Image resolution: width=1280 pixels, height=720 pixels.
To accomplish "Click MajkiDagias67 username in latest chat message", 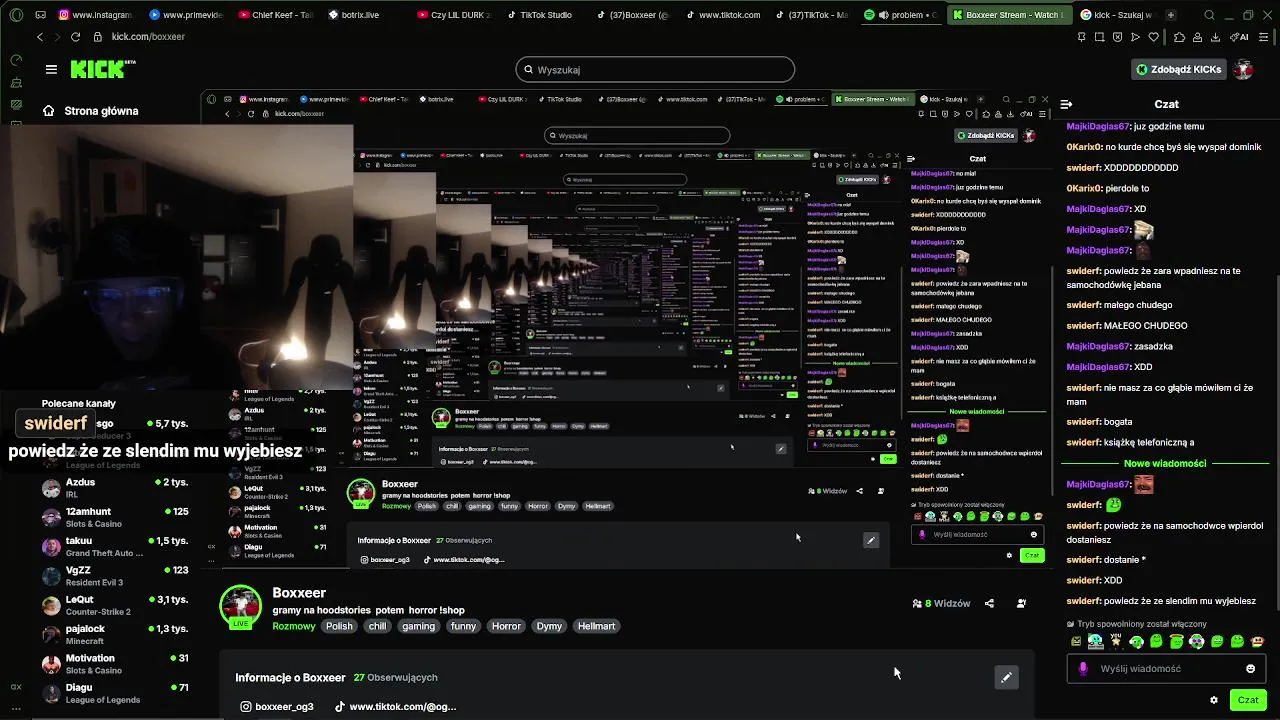I will click(x=1098, y=485).
